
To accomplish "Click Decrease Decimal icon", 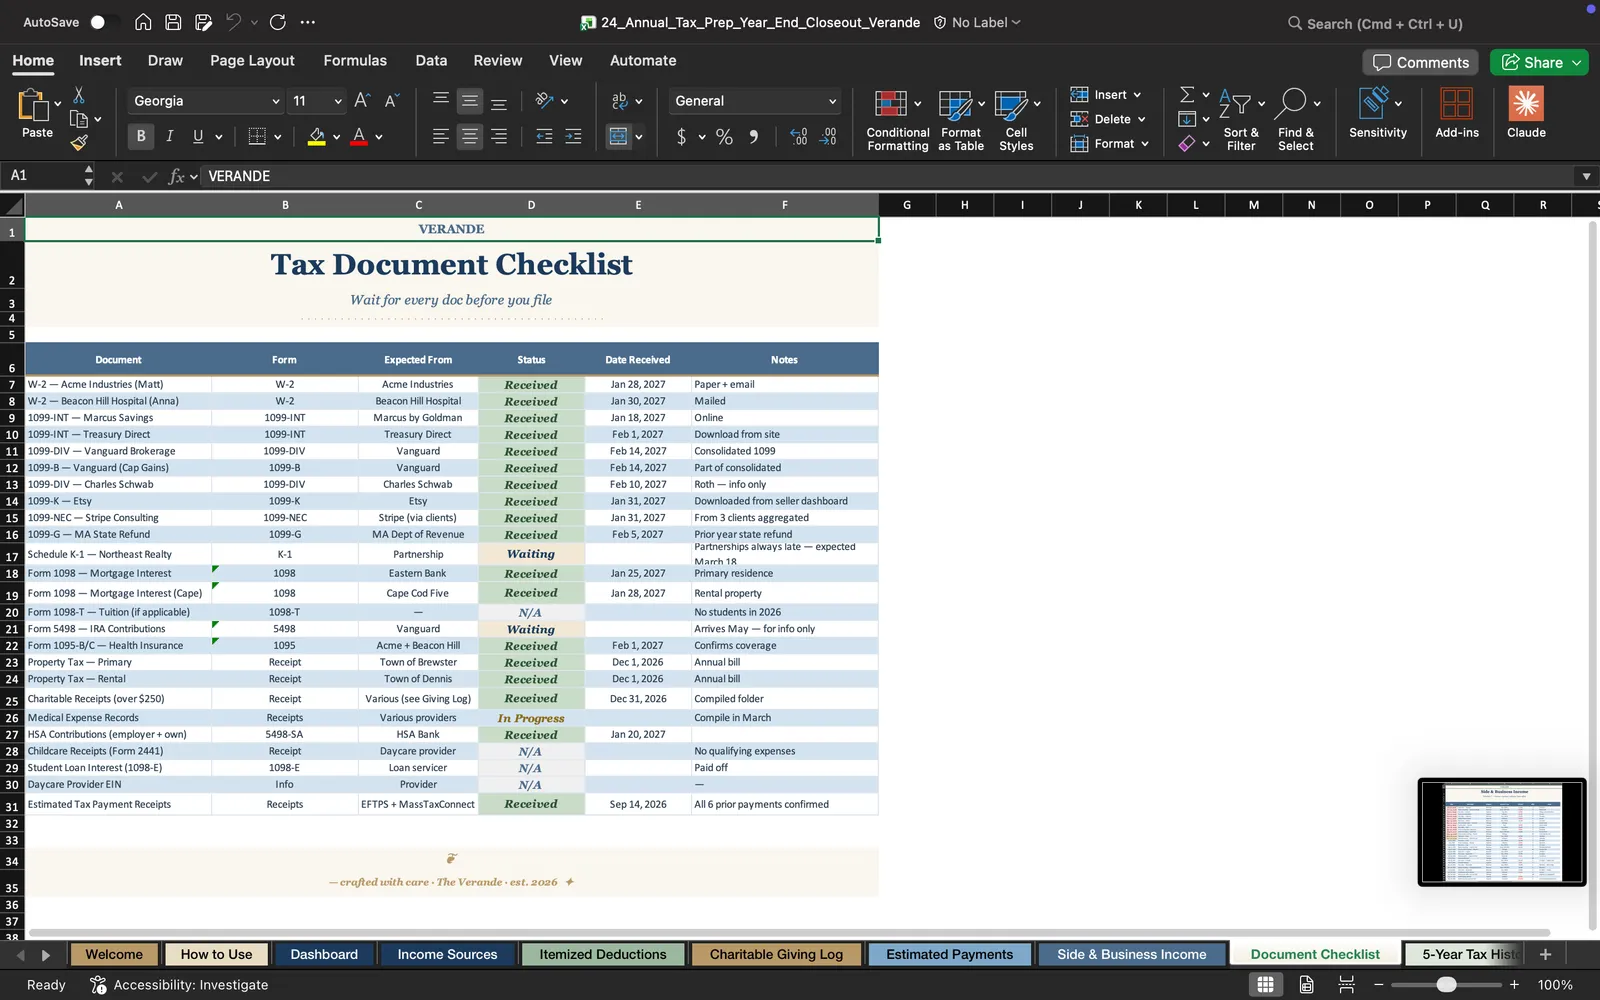I will coord(828,137).
